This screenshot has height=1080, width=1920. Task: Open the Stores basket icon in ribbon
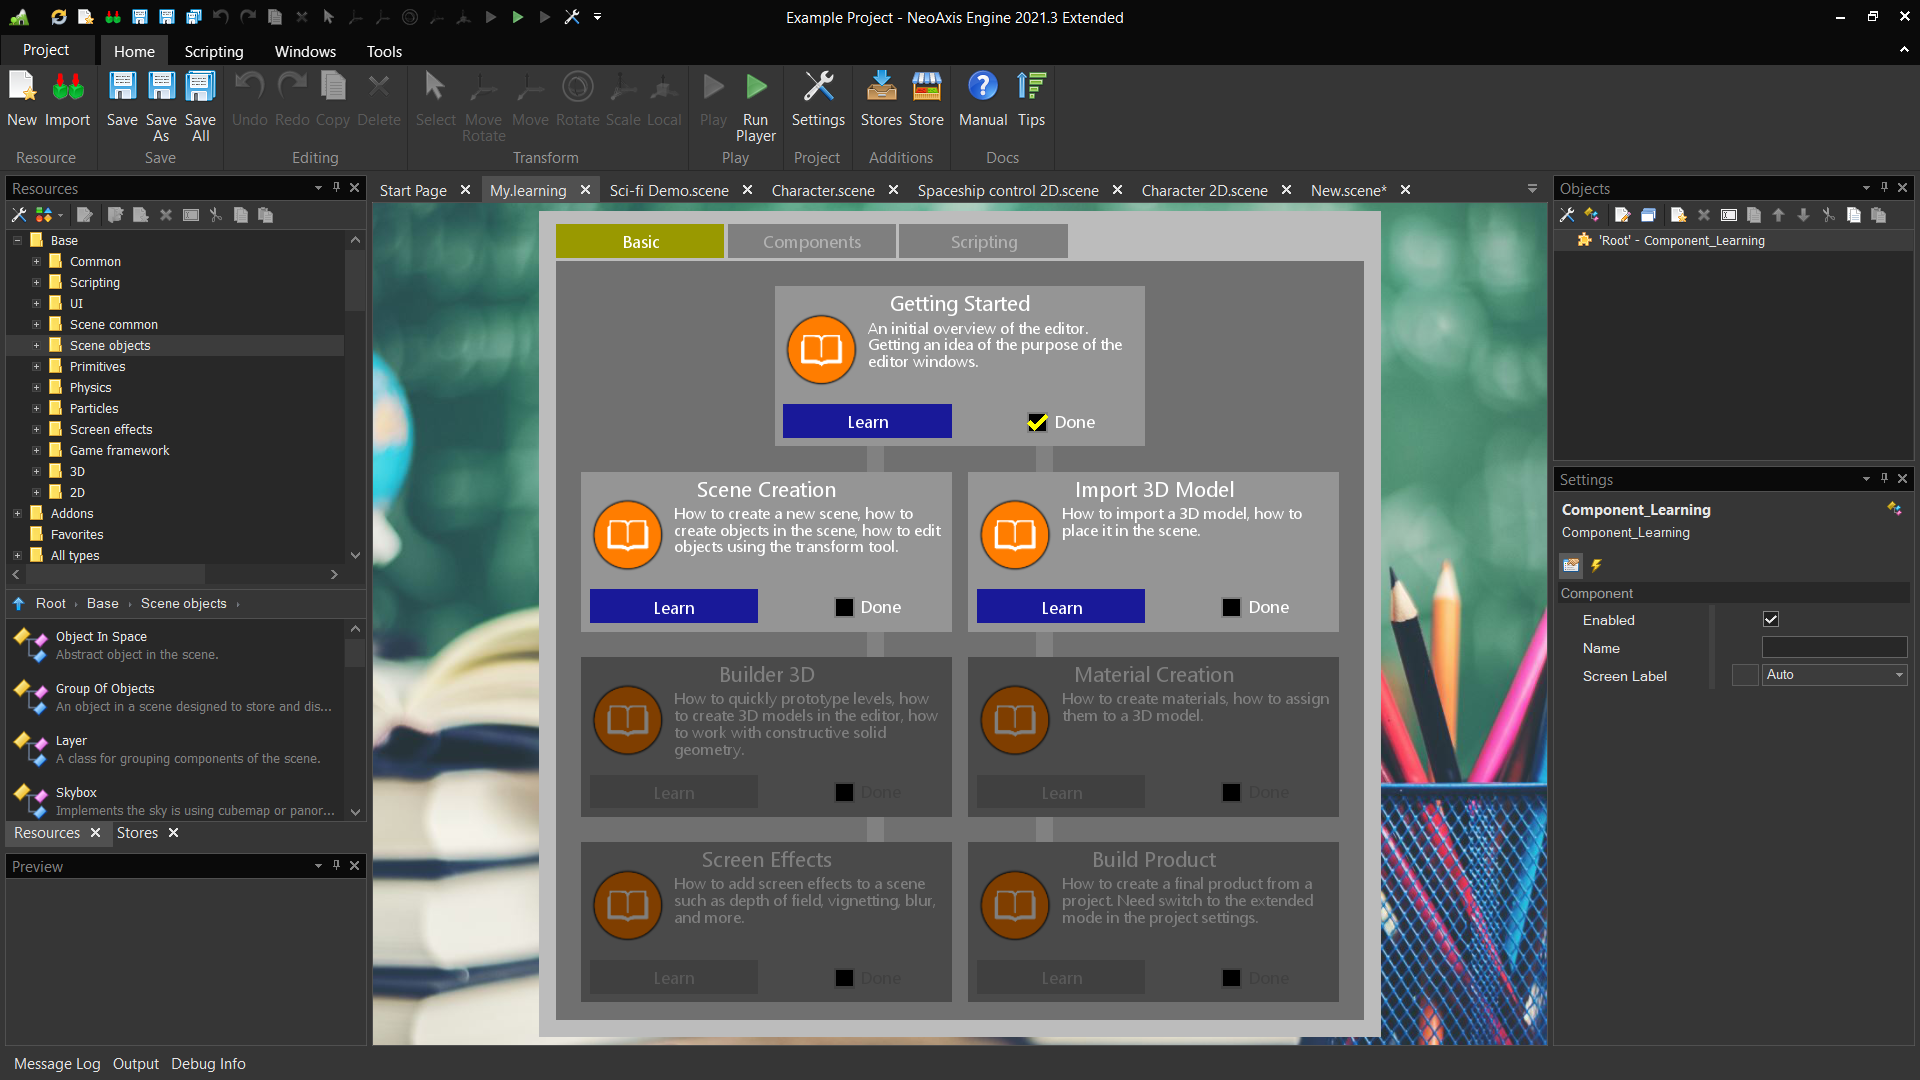click(881, 88)
